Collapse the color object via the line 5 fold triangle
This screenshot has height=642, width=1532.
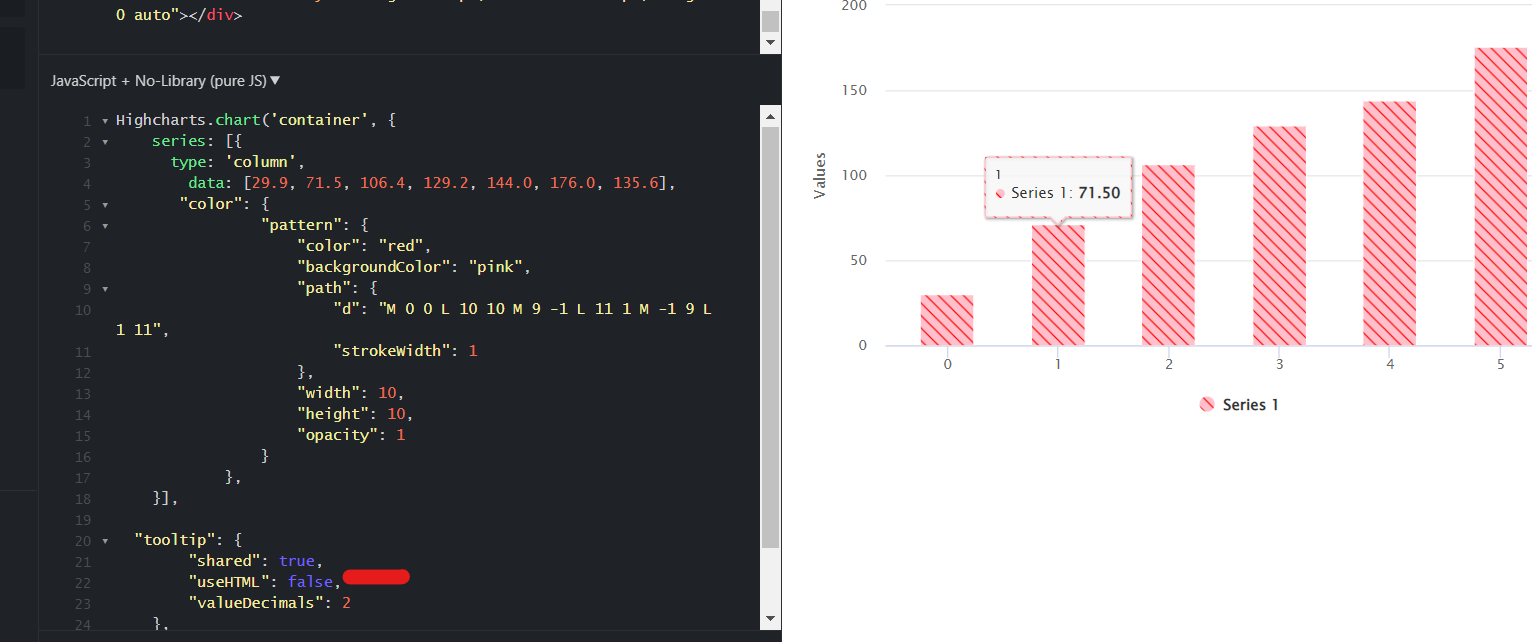tap(104, 204)
